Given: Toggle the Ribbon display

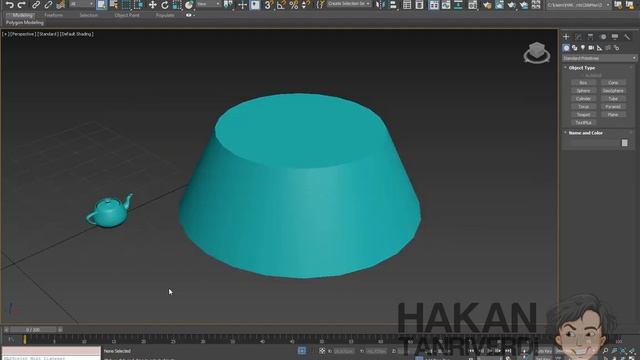Looking at the screenshot, I should coord(434,4).
